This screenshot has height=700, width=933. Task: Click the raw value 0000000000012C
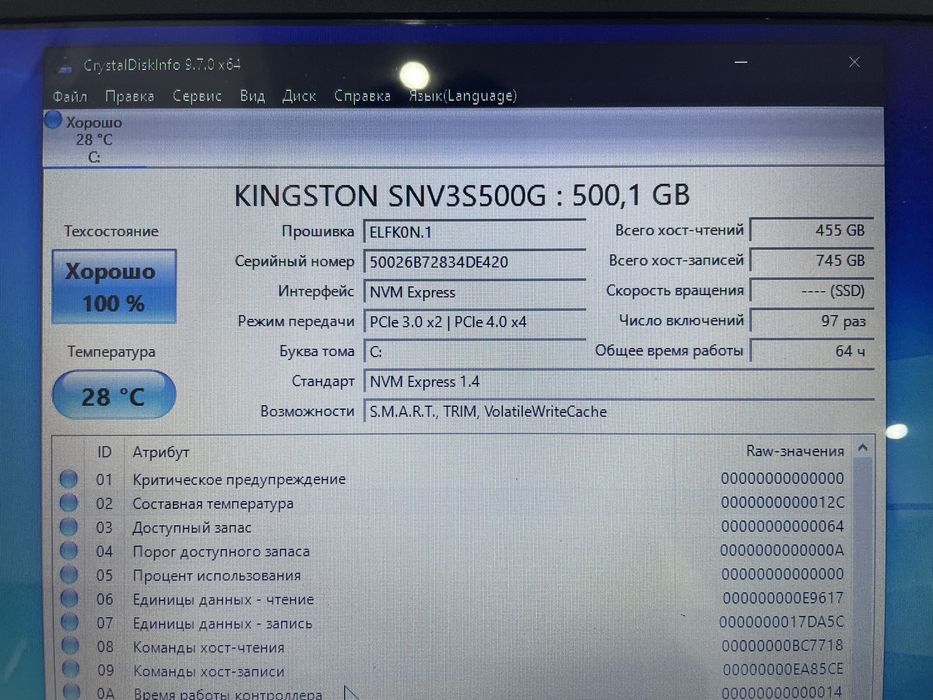coord(782,502)
